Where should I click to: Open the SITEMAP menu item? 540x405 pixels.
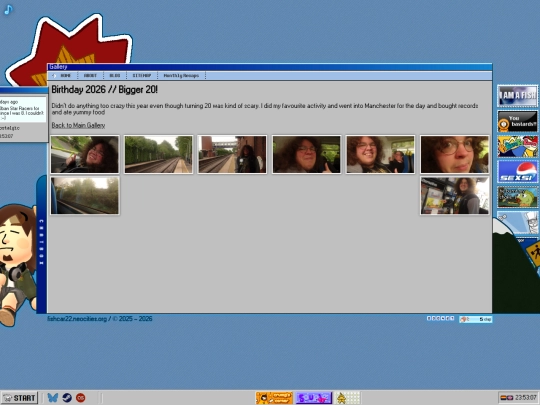tap(142, 75)
